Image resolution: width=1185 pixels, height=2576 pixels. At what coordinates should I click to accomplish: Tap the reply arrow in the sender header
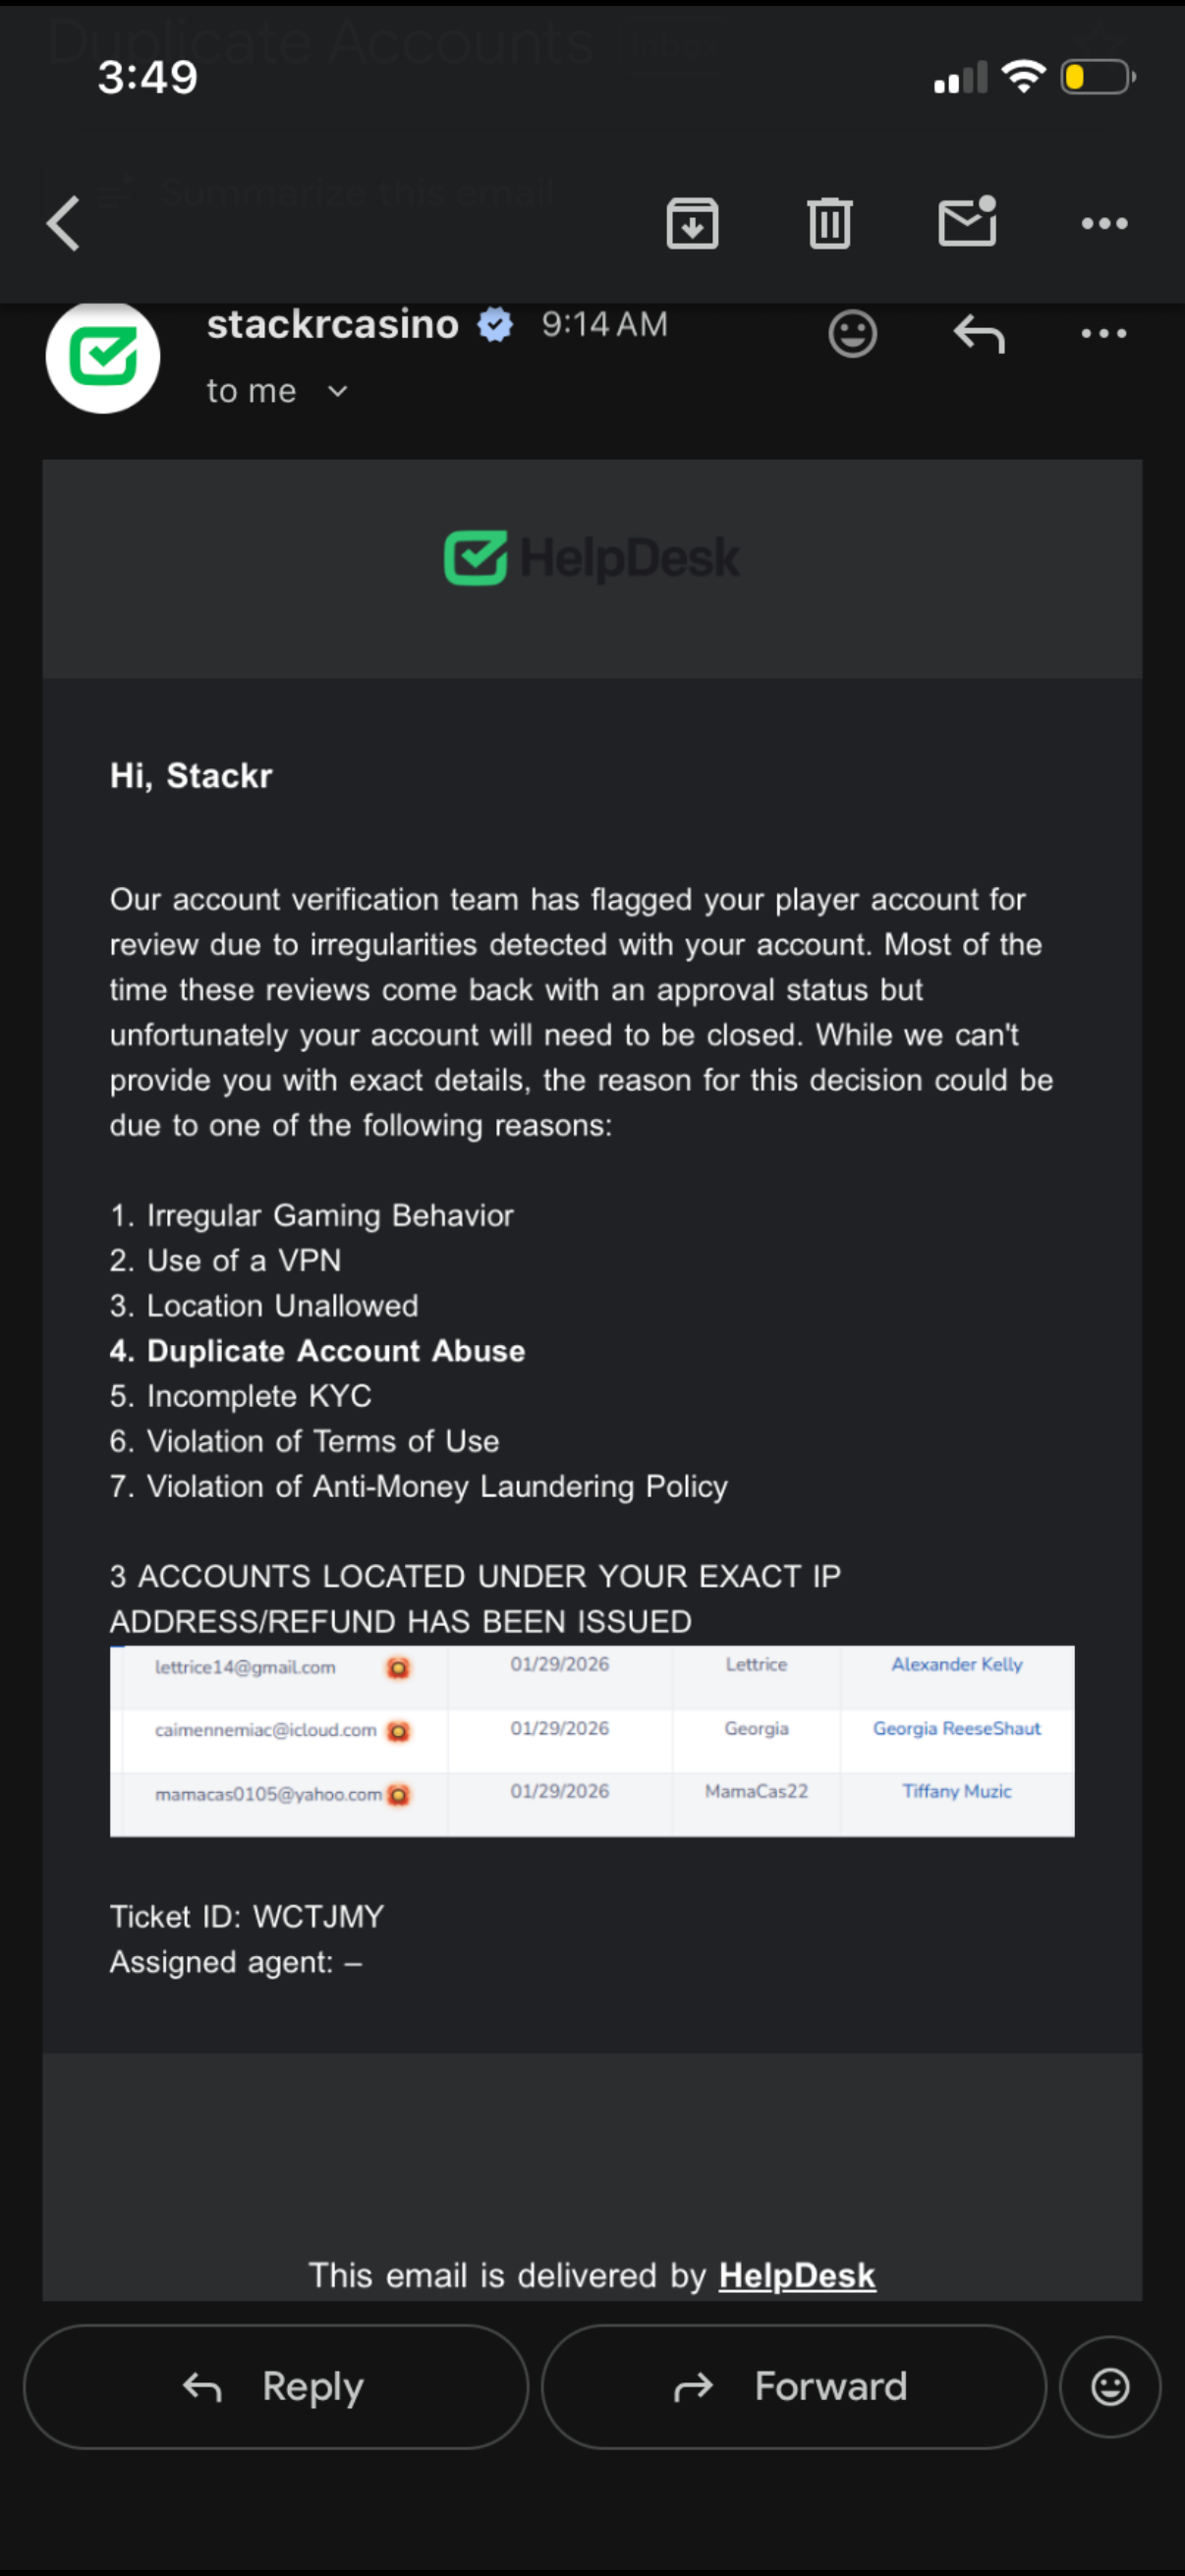(x=979, y=333)
